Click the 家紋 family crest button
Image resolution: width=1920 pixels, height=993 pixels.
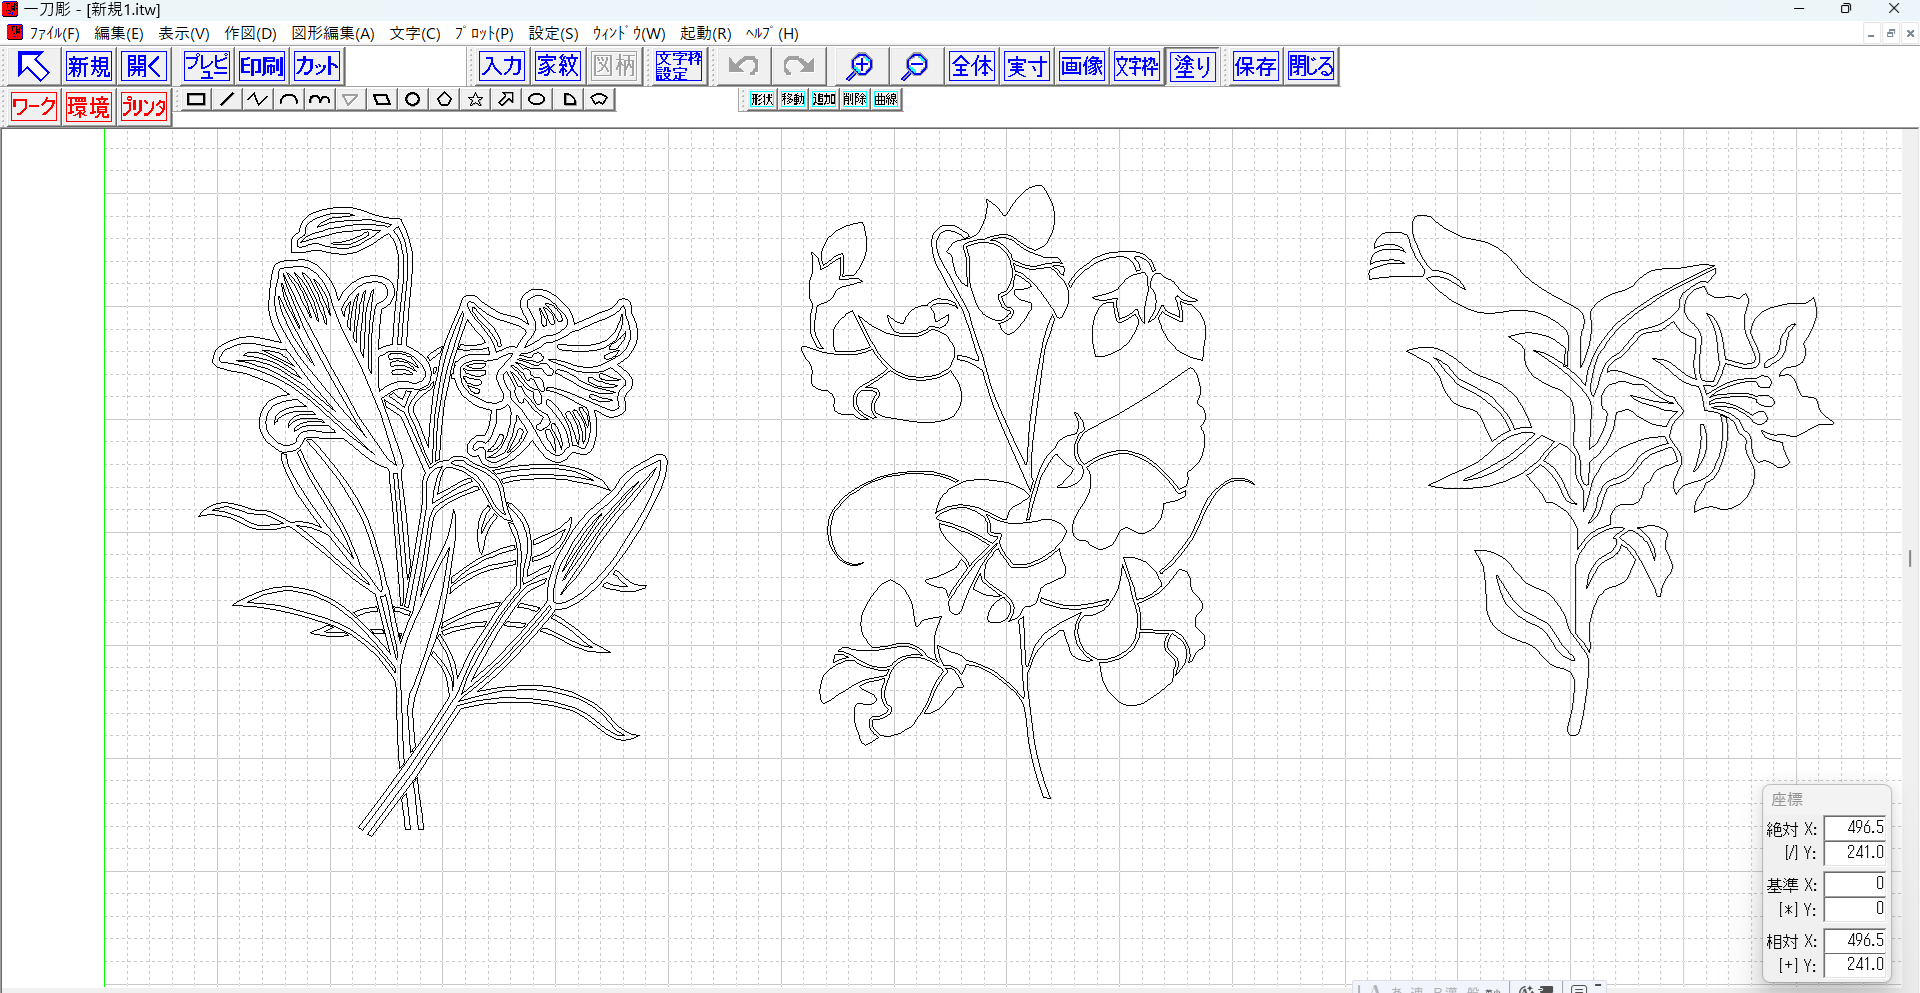point(558,67)
